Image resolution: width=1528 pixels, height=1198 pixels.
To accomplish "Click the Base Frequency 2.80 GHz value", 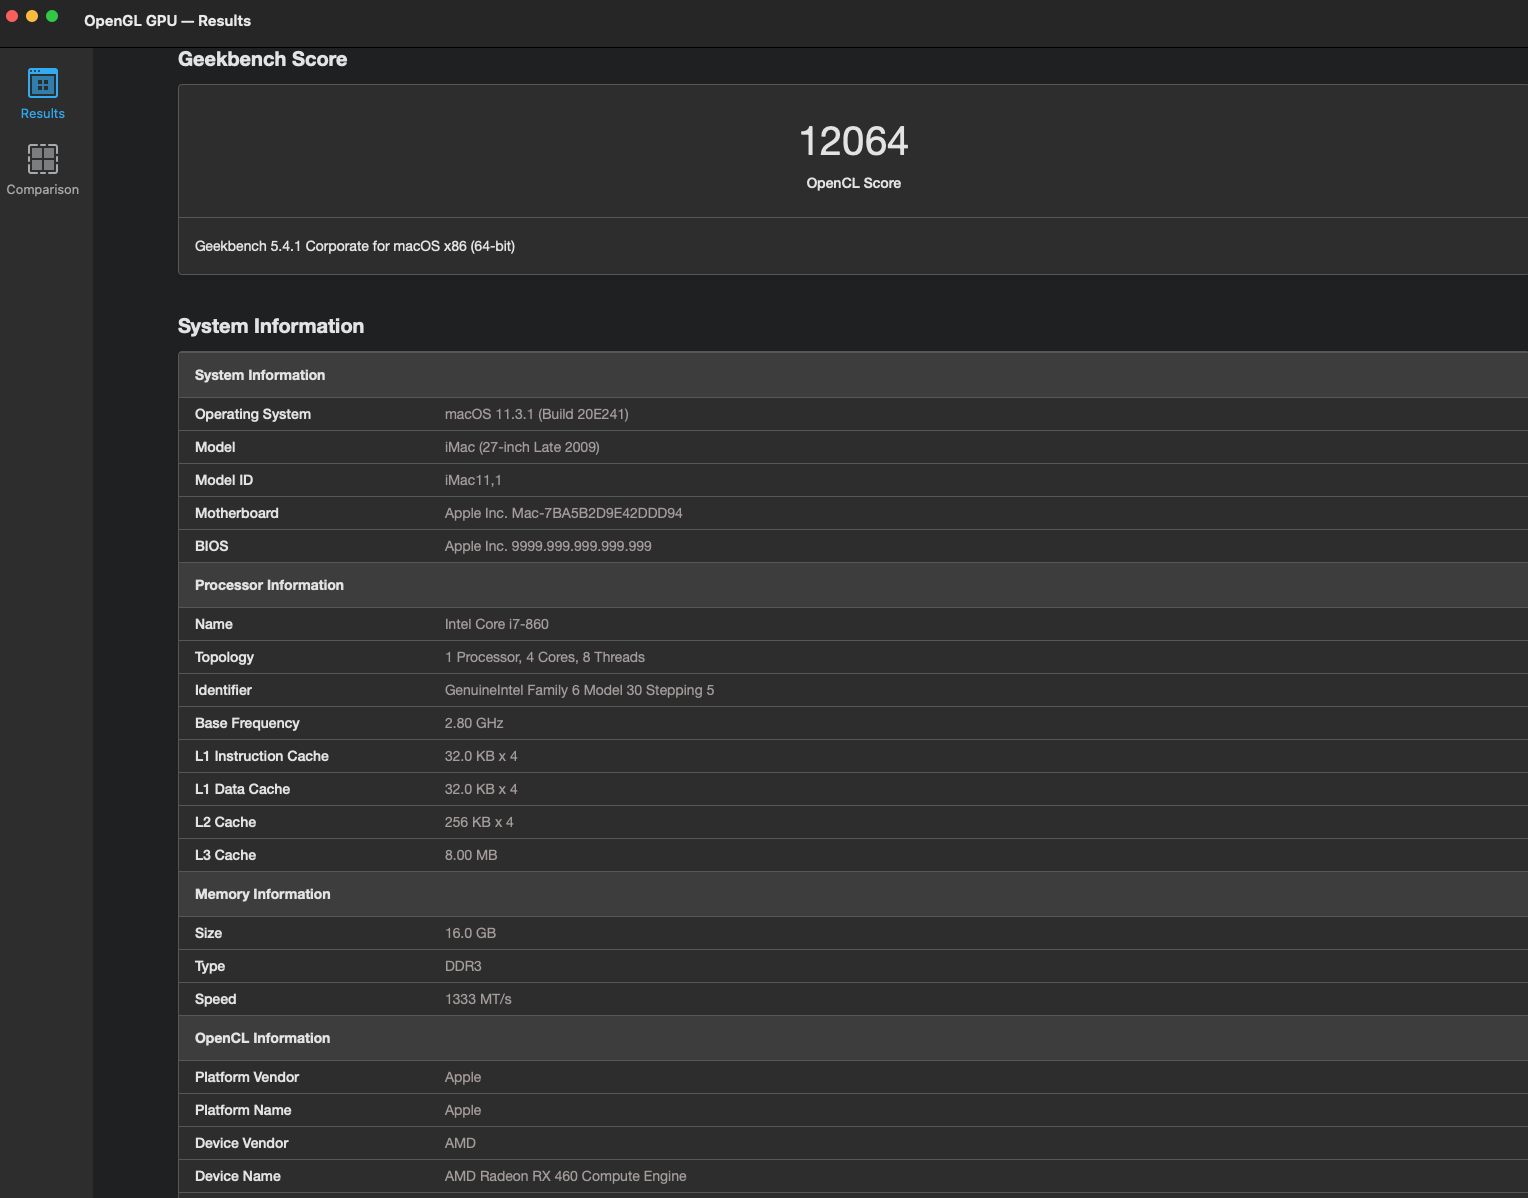I will pyautogui.click(x=474, y=723).
